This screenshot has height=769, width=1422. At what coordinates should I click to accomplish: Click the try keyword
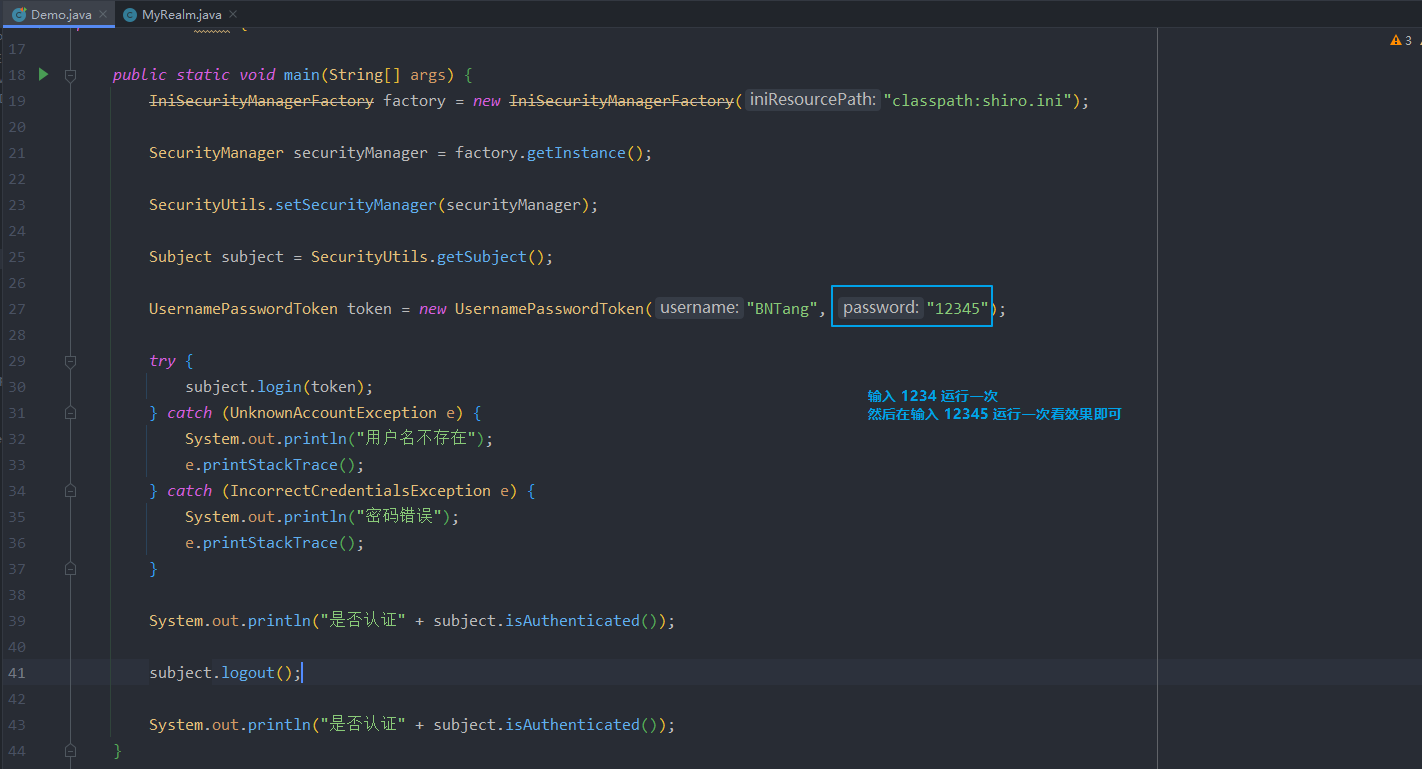(x=162, y=361)
